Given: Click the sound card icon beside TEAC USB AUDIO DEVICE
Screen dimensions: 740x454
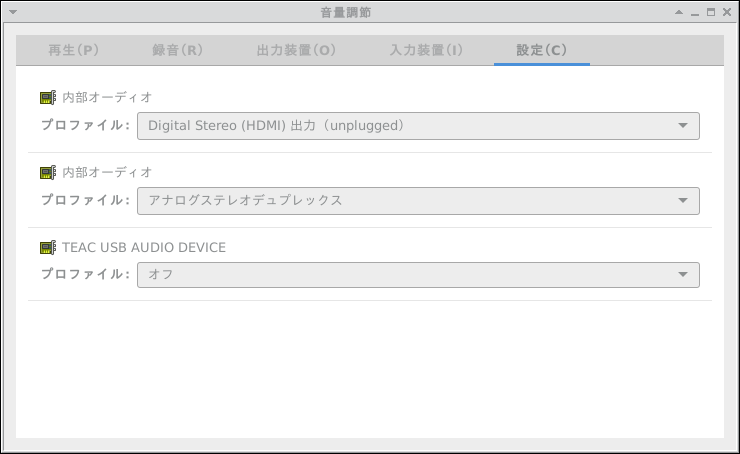Looking at the screenshot, I should pyautogui.click(x=48, y=247).
